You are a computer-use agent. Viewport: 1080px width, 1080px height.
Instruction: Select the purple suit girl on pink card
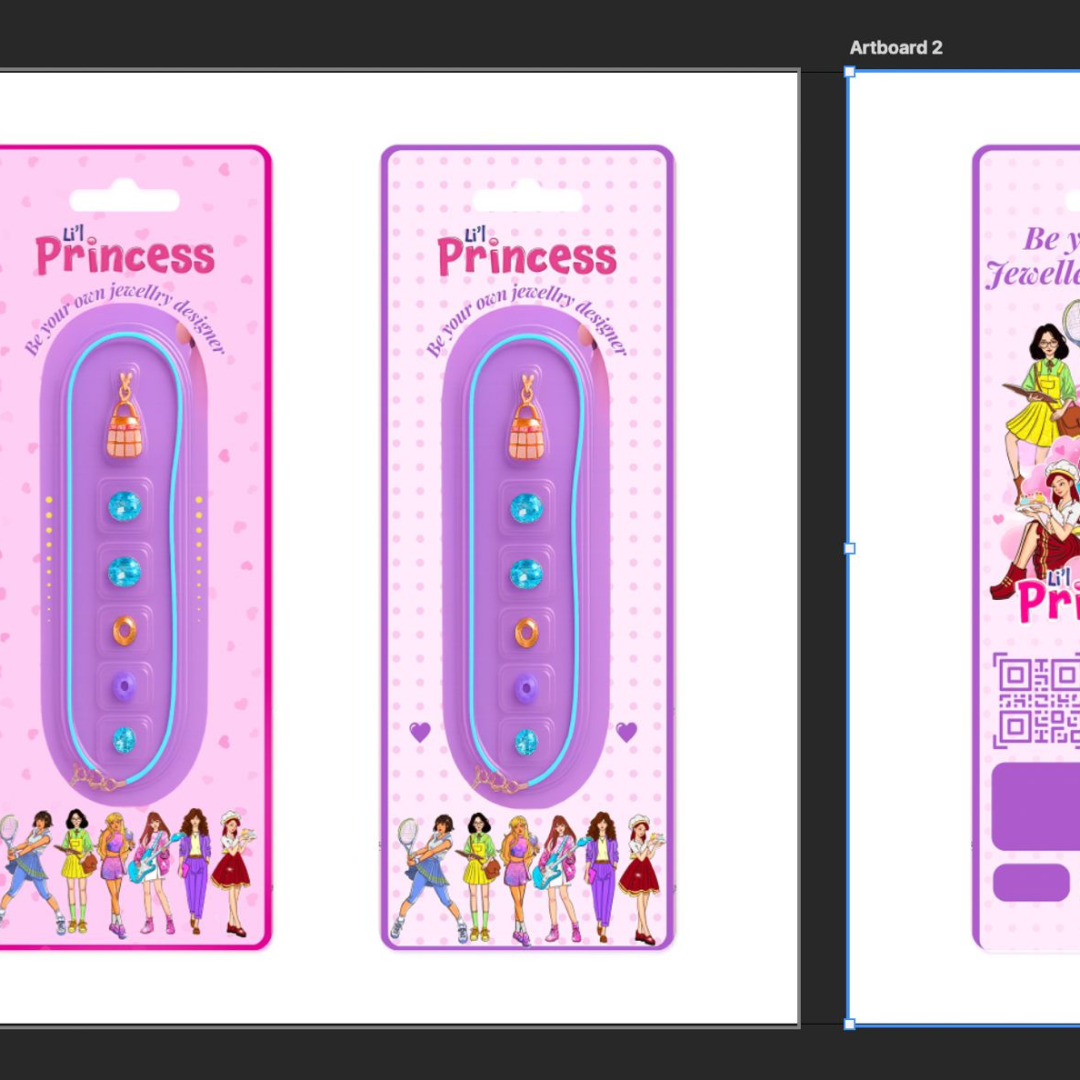coord(194,871)
